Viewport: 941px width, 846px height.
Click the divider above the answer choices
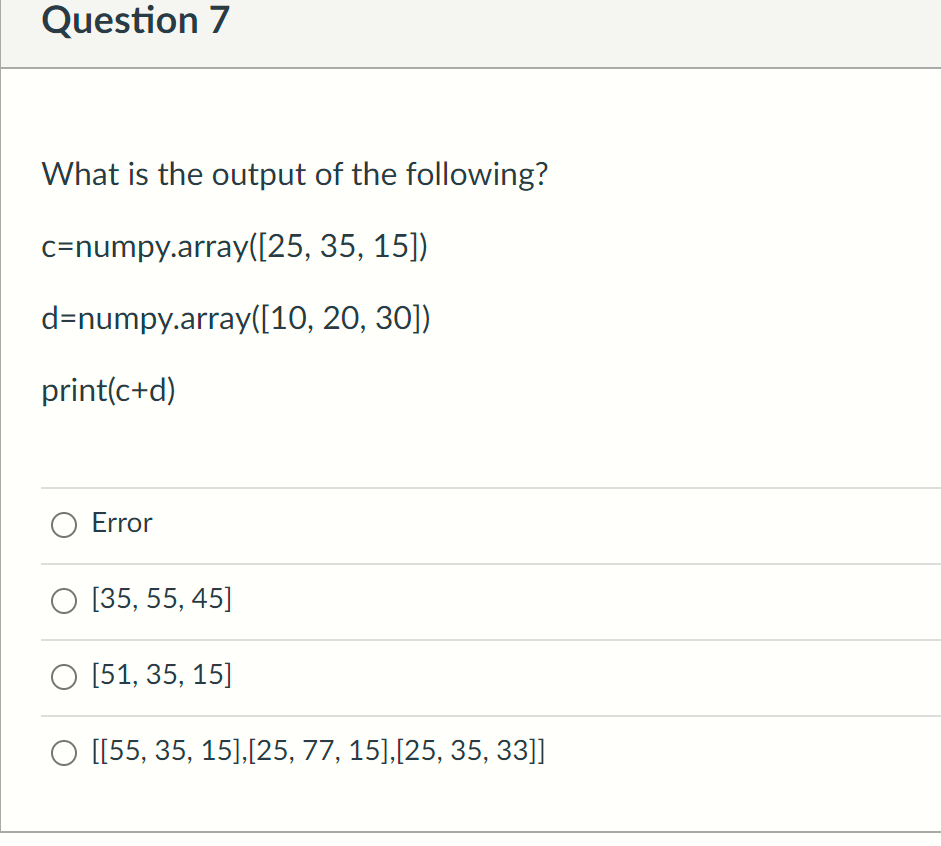[x=490, y=486]
